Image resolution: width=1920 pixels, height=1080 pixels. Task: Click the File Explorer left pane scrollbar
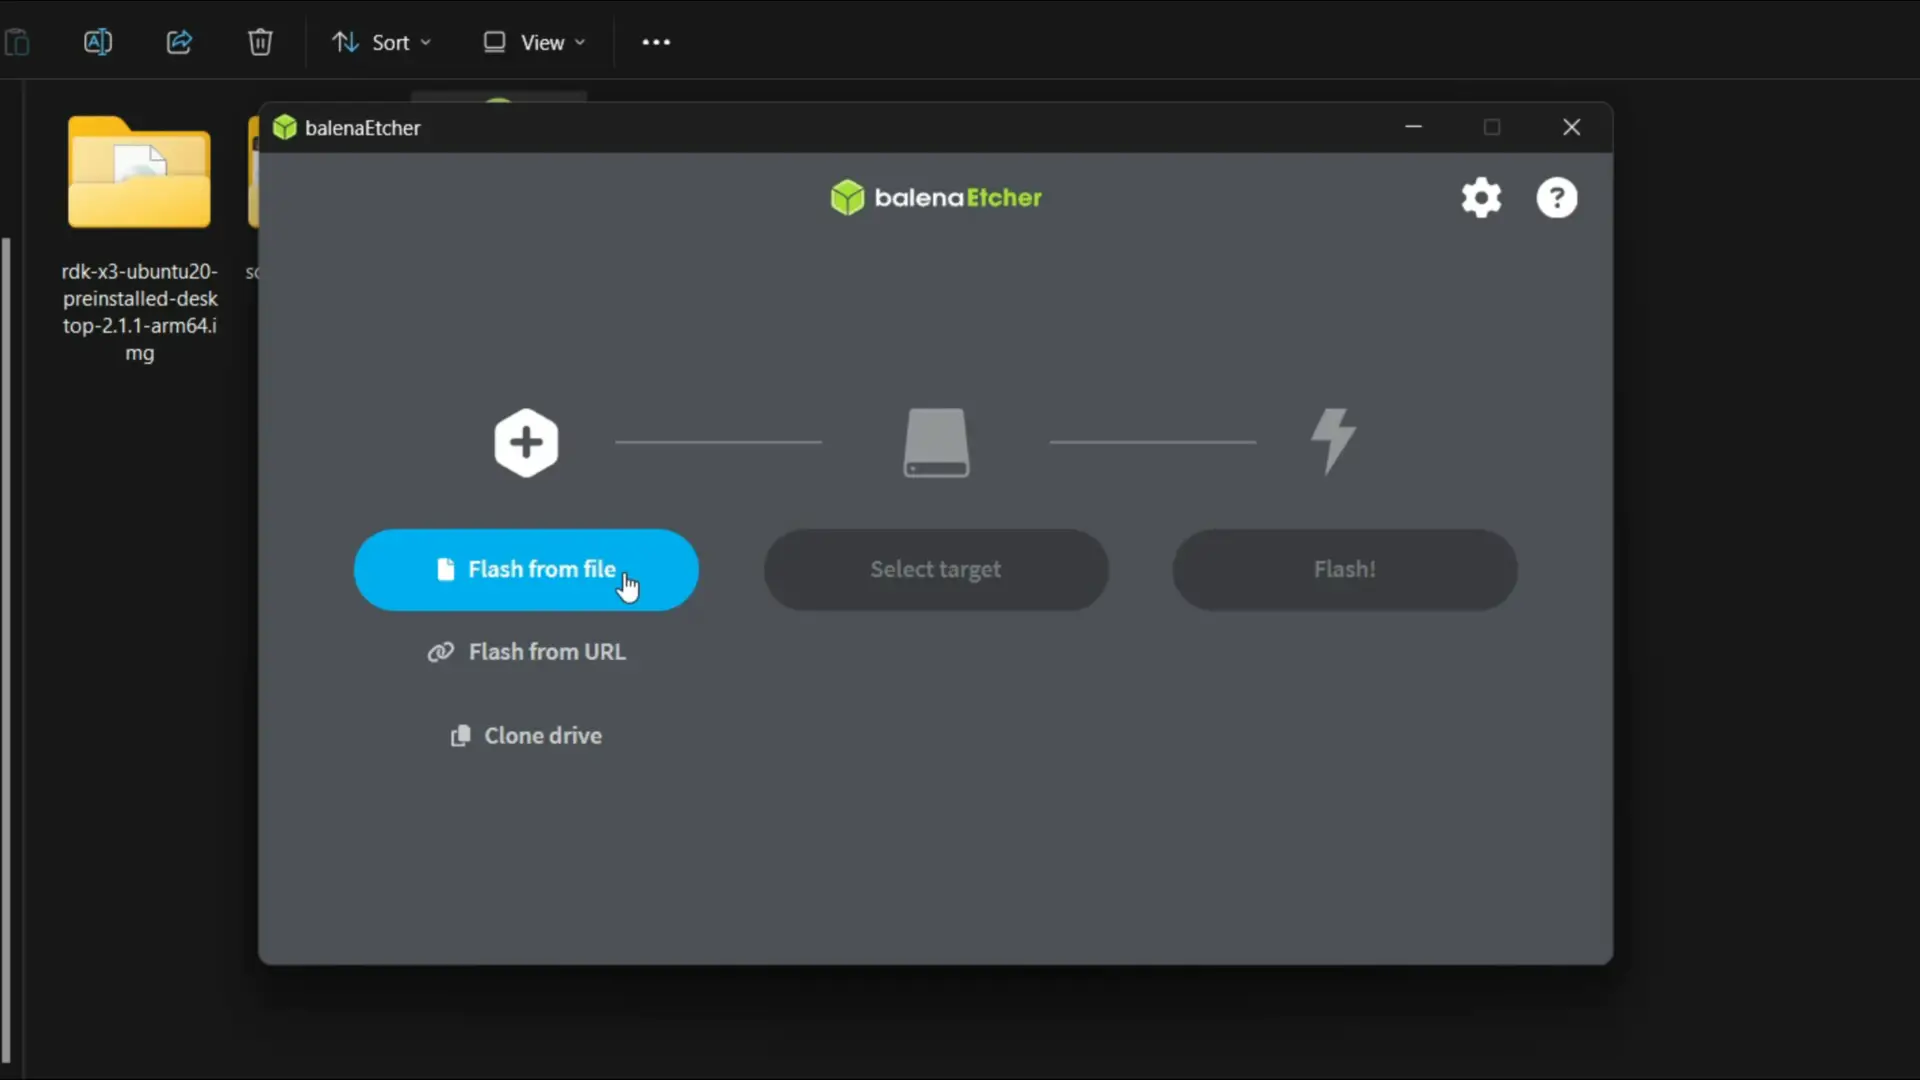(x=6, y=650)
